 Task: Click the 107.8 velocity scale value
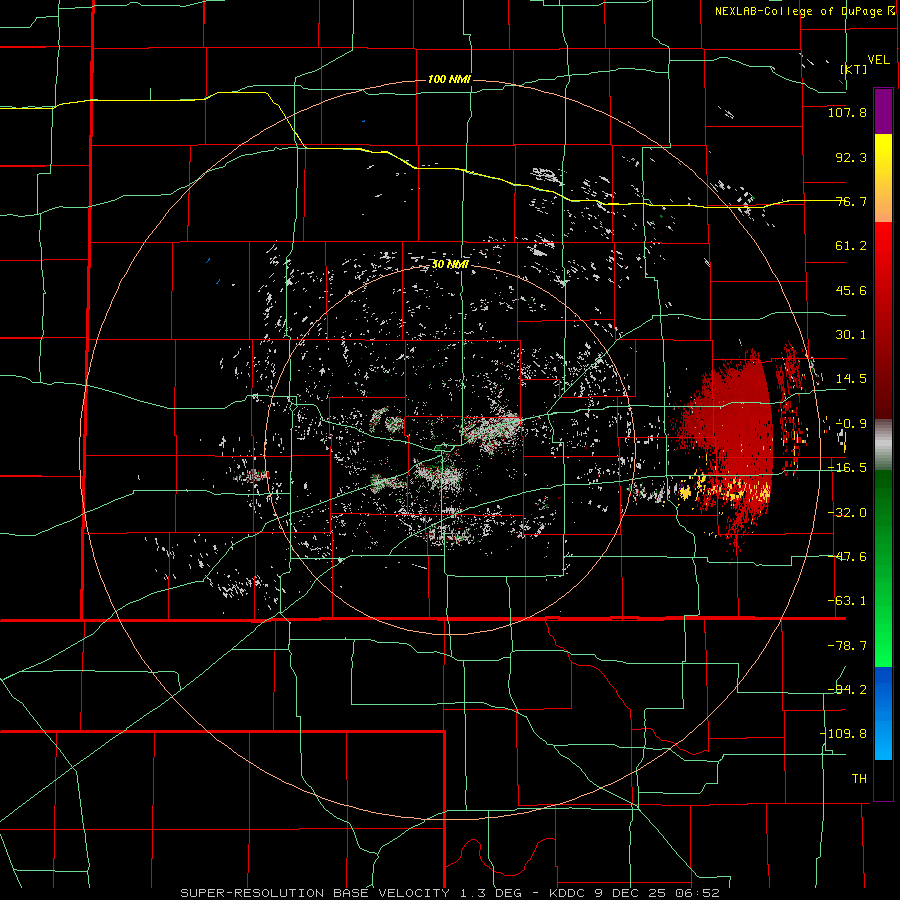click(x=847, y=112)
